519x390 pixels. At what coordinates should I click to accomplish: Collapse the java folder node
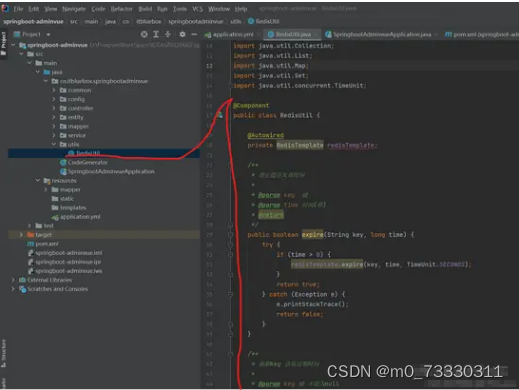tap(38, 72)
